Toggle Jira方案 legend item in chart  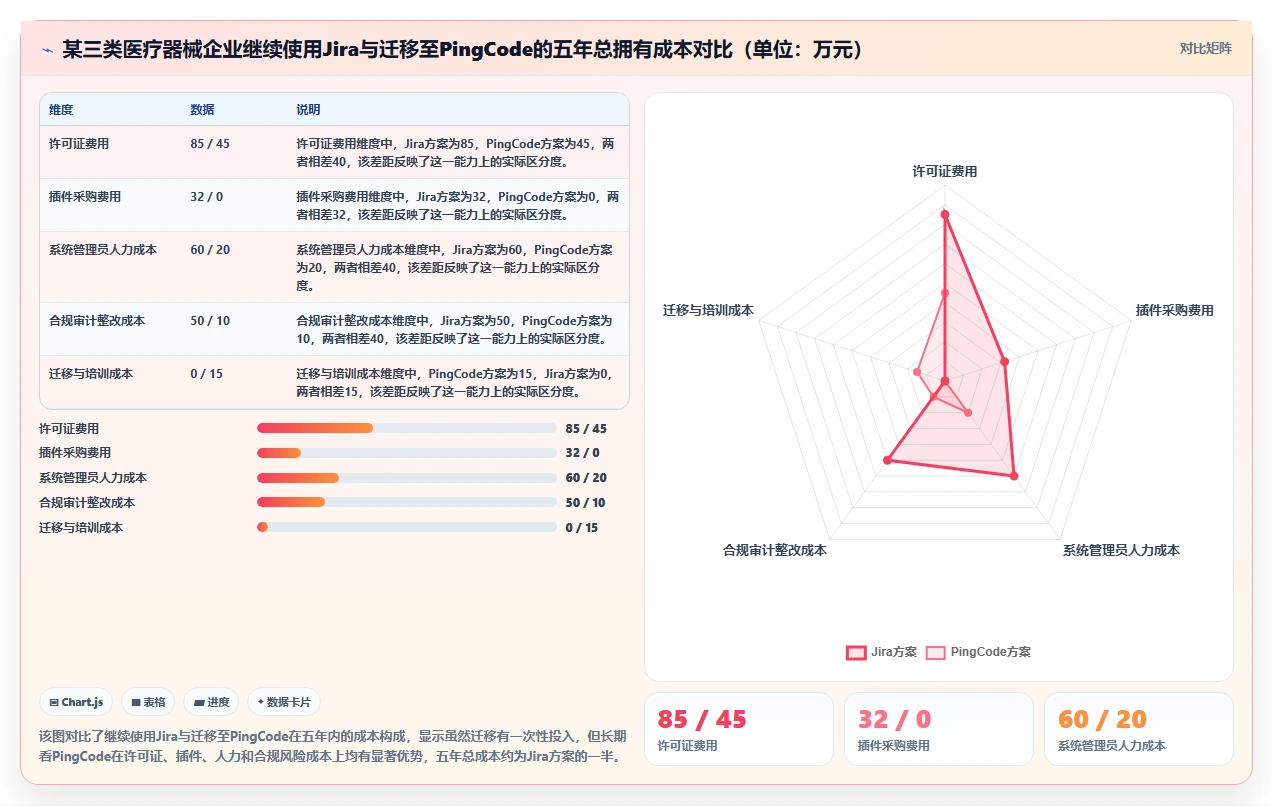click(881, 652)
